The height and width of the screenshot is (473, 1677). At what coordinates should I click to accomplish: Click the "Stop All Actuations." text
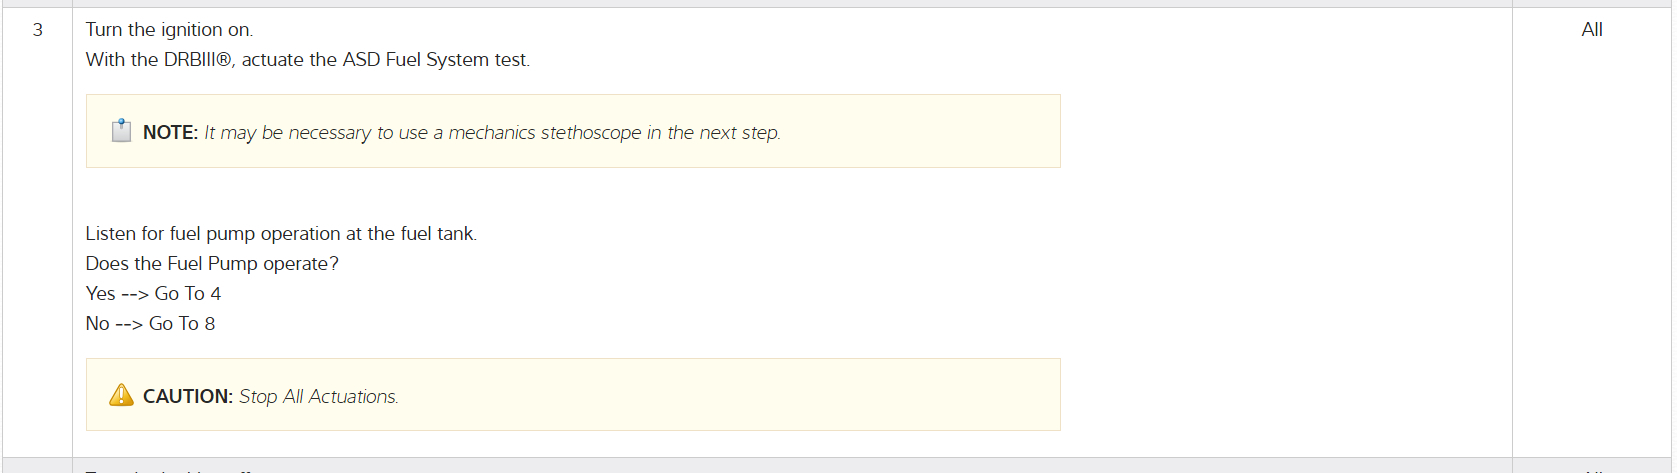(318, 396)
